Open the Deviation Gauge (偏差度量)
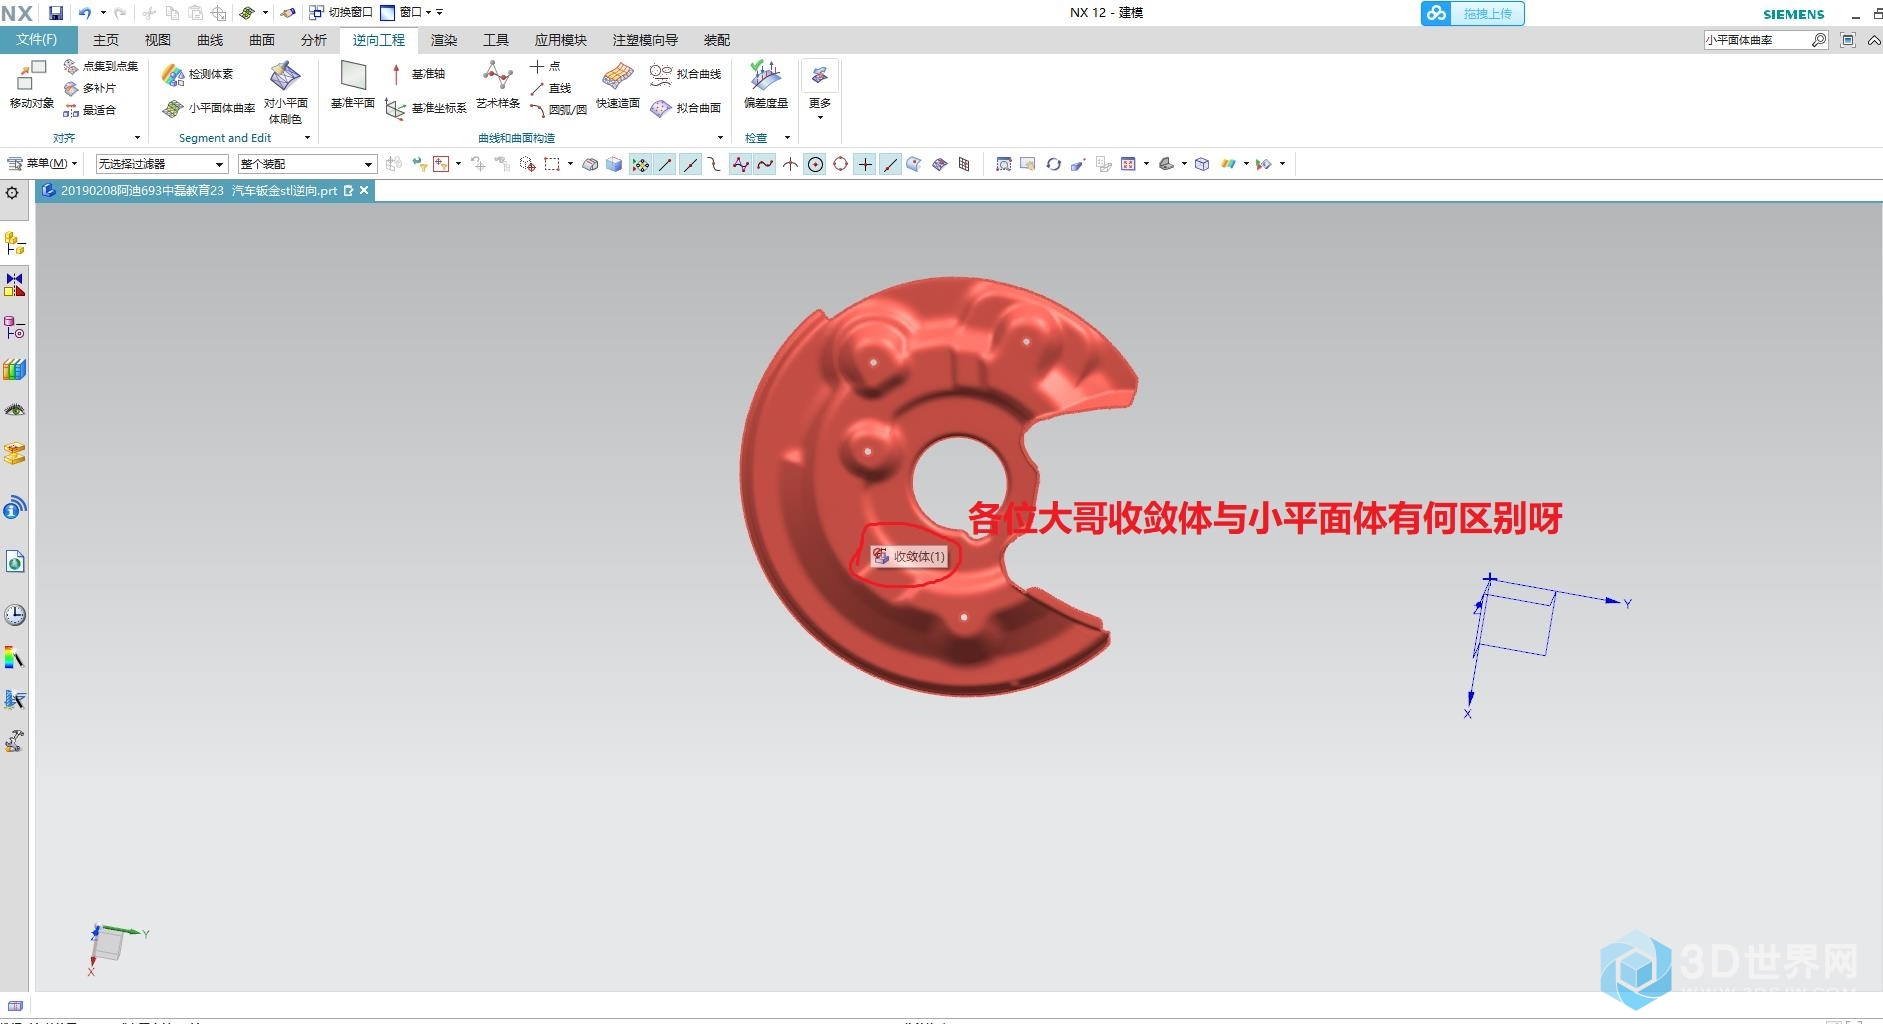This screenshot has height=1024, width=1883. (x=766, y=85)
